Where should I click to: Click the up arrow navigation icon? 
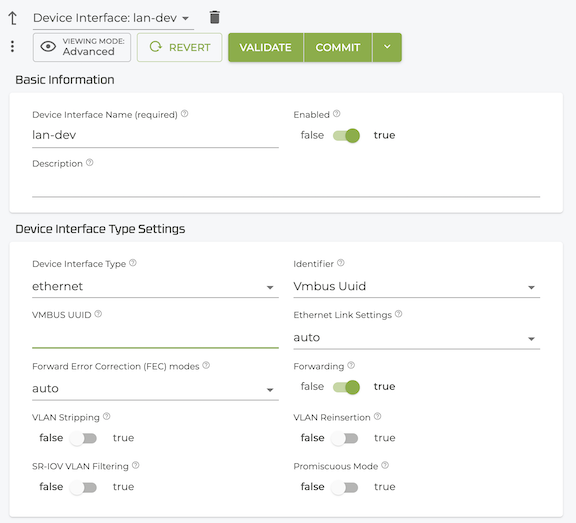[x=13, y=18]
